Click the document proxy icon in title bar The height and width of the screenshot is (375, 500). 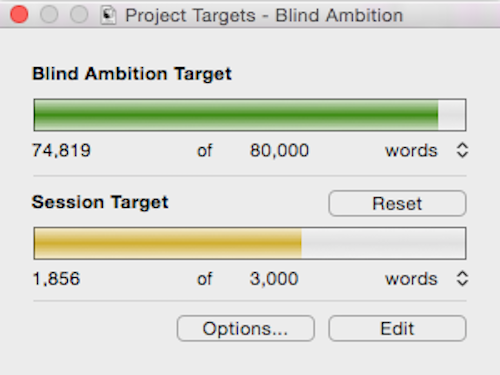click(108, 15)
